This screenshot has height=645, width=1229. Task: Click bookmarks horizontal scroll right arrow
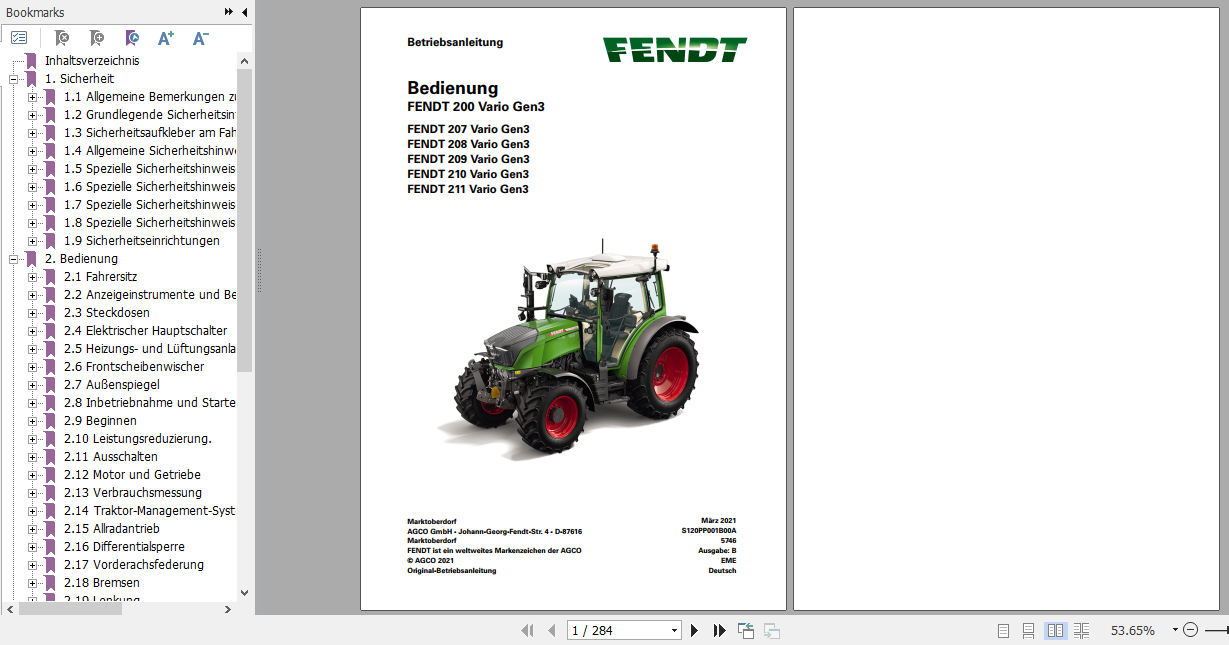click(x=227, y=609)
